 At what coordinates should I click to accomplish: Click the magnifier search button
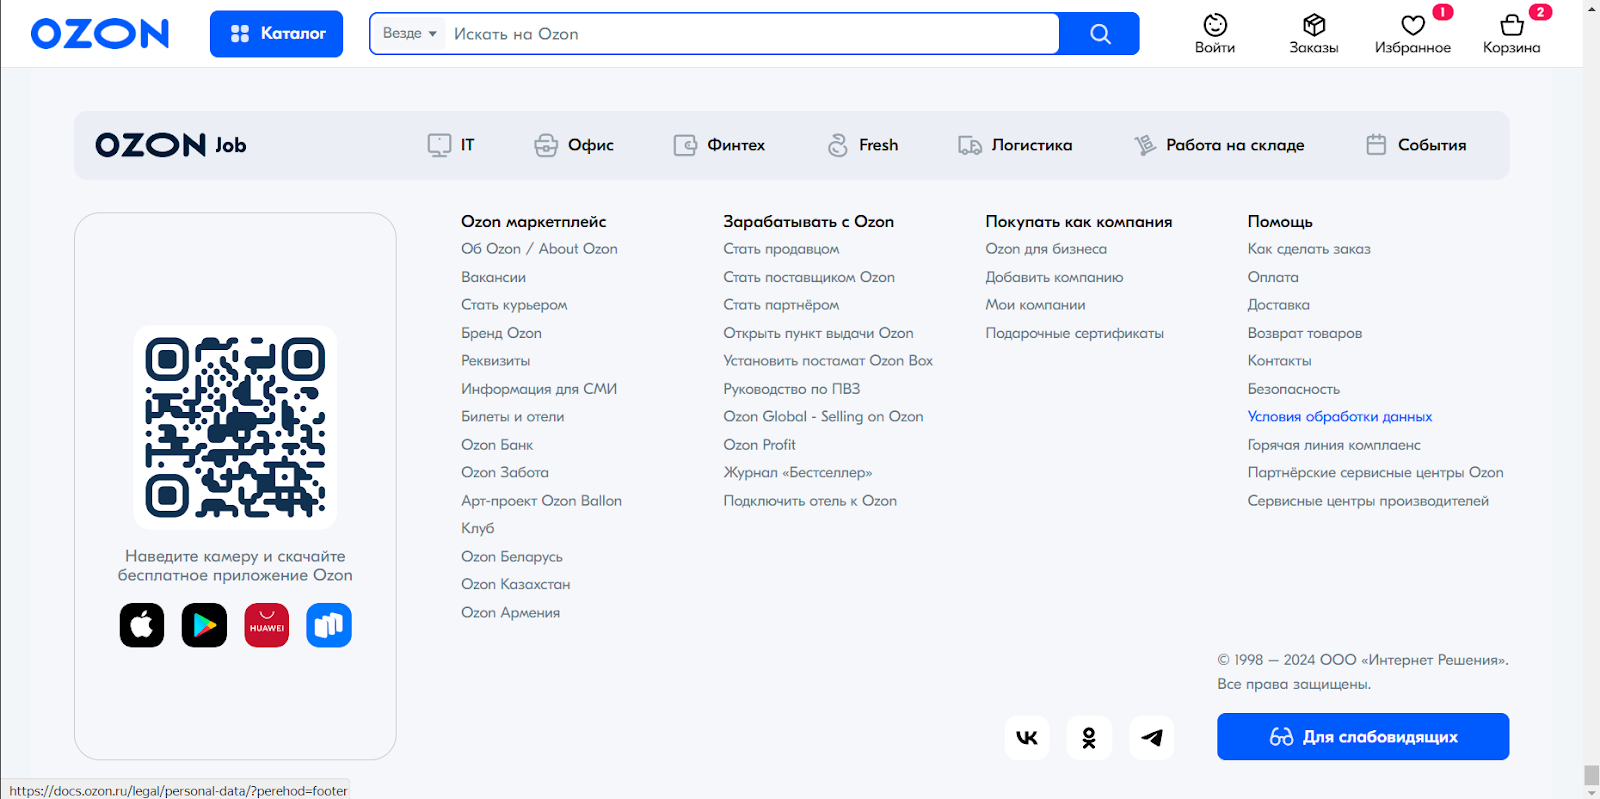(x=1100, y=34)
